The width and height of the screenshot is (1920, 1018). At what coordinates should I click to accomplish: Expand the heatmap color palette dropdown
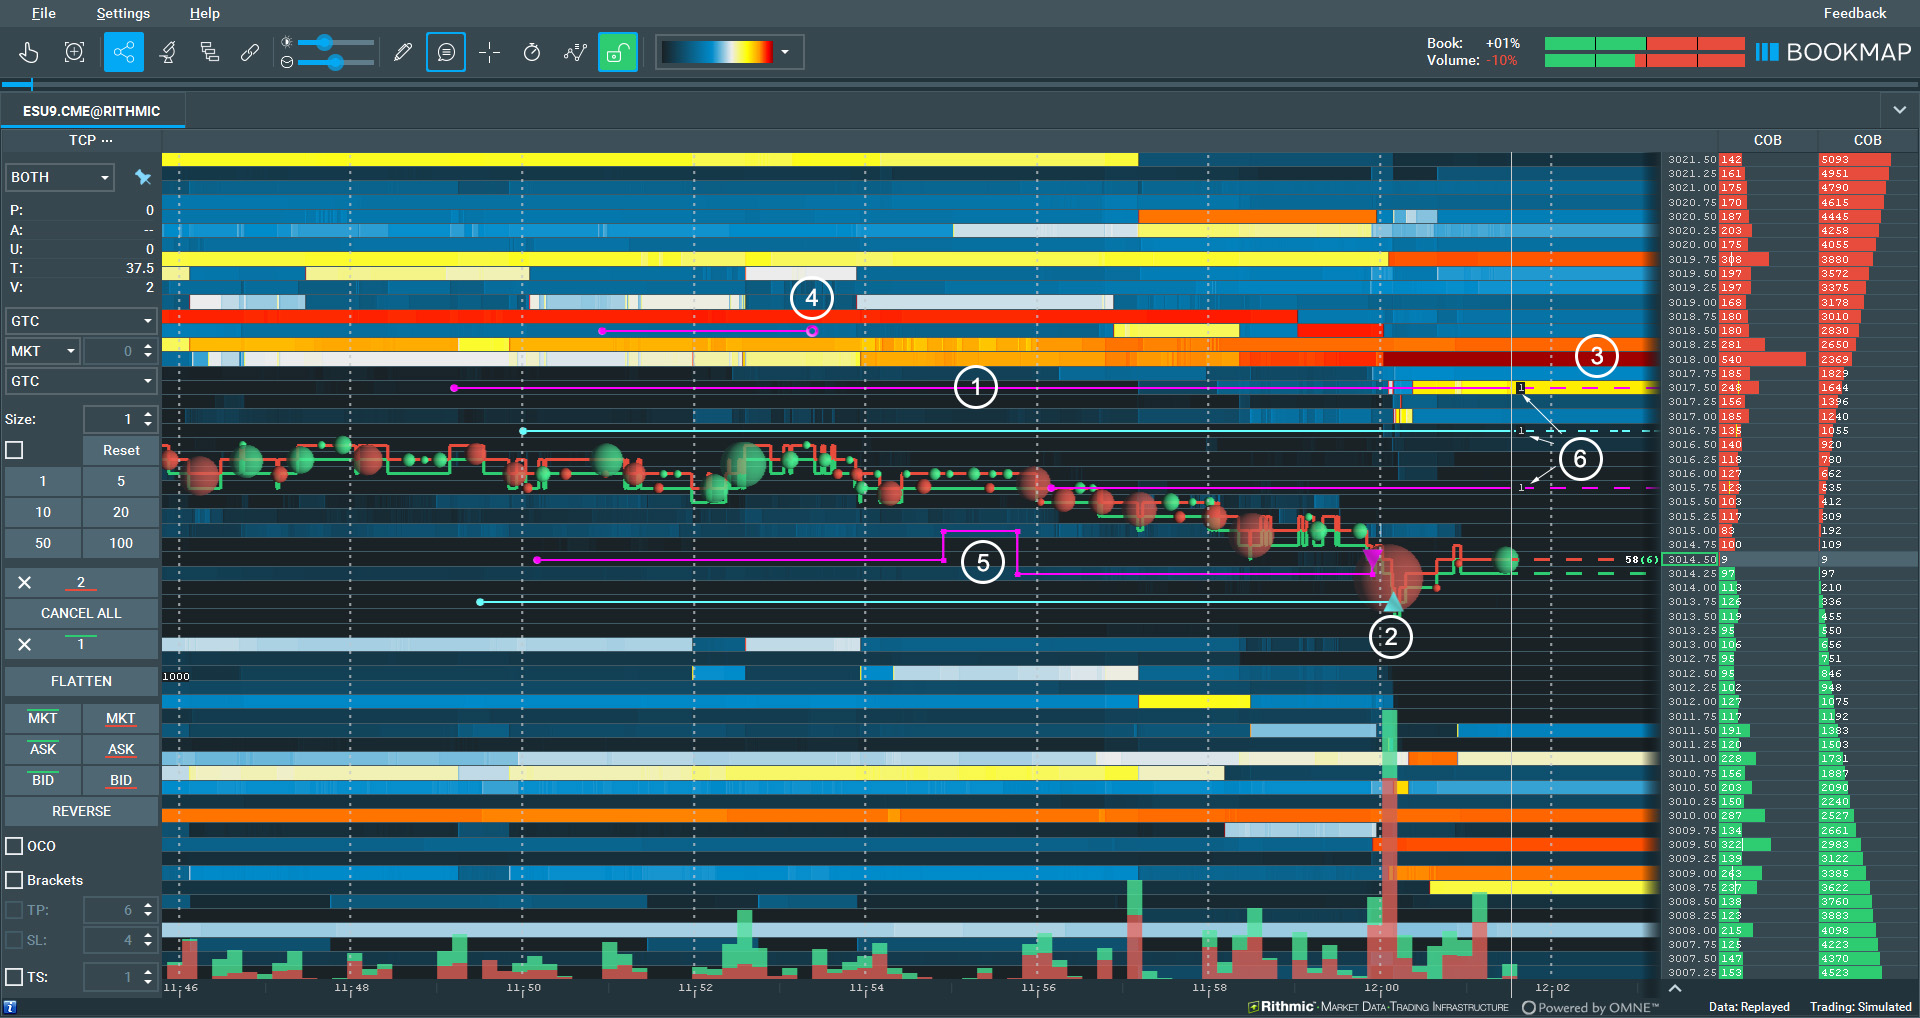pos(786,52)
